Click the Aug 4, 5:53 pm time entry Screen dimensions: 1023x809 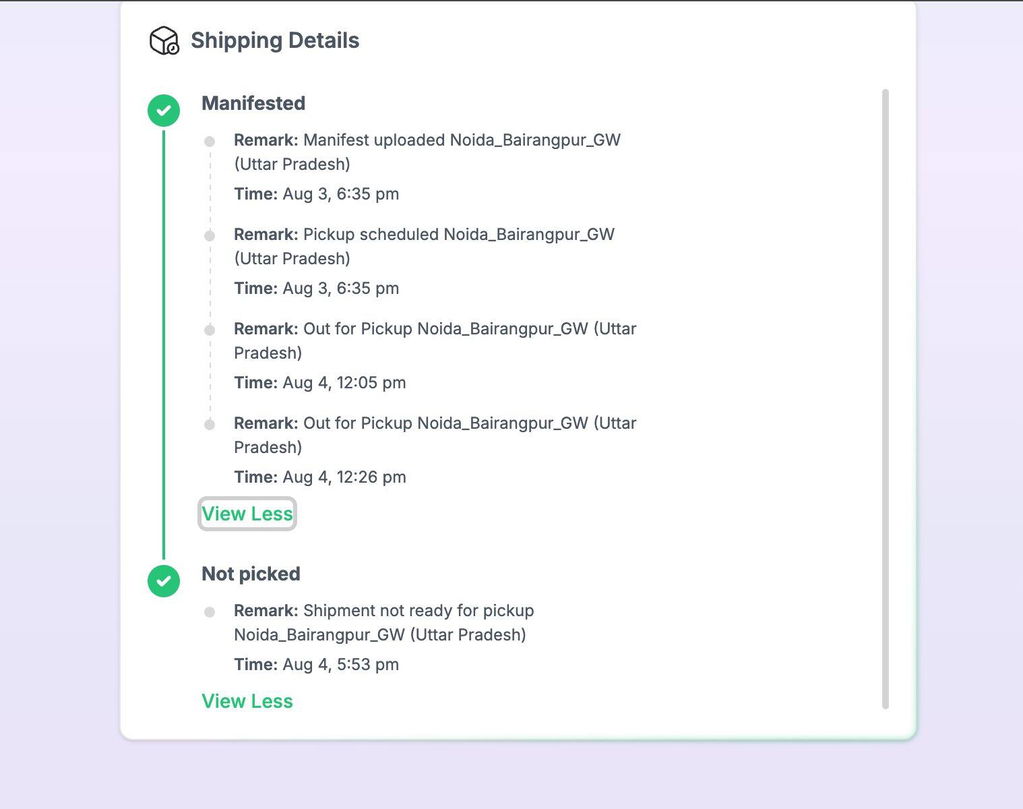point(316,665)
